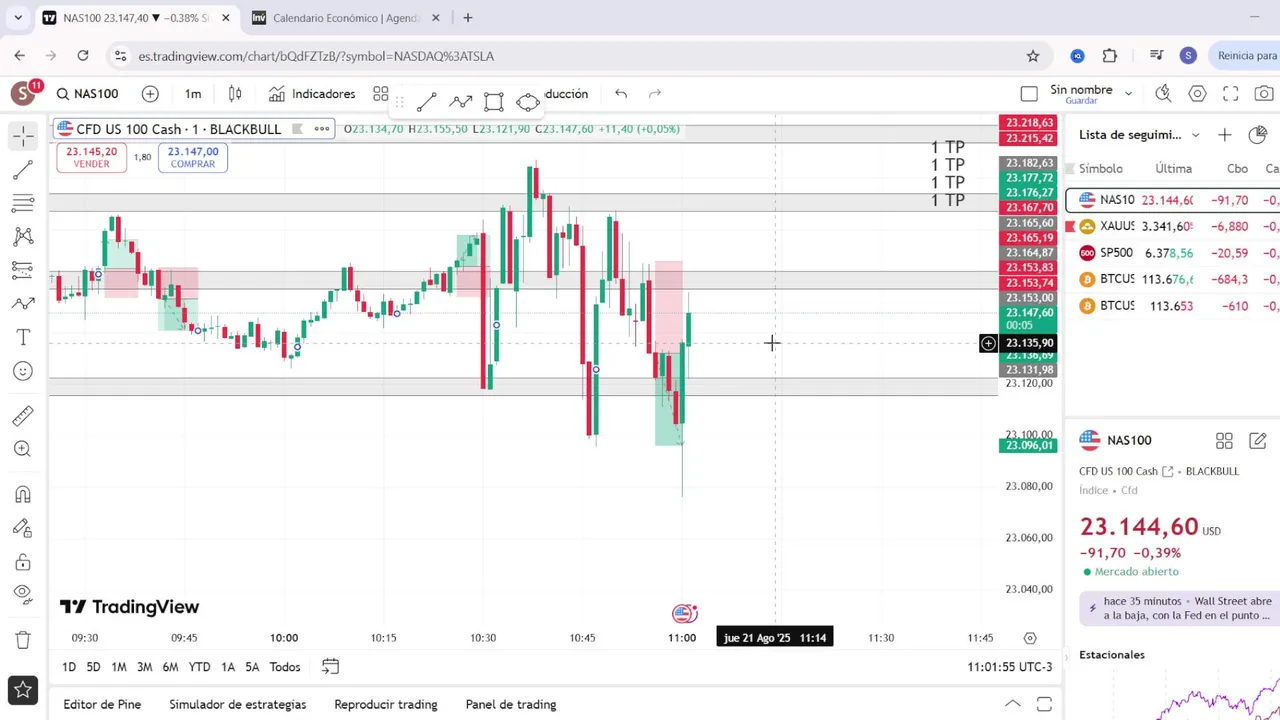Open the emoji icons tool
This screenshot has width=1280, height=720.
tap(23, 371)
